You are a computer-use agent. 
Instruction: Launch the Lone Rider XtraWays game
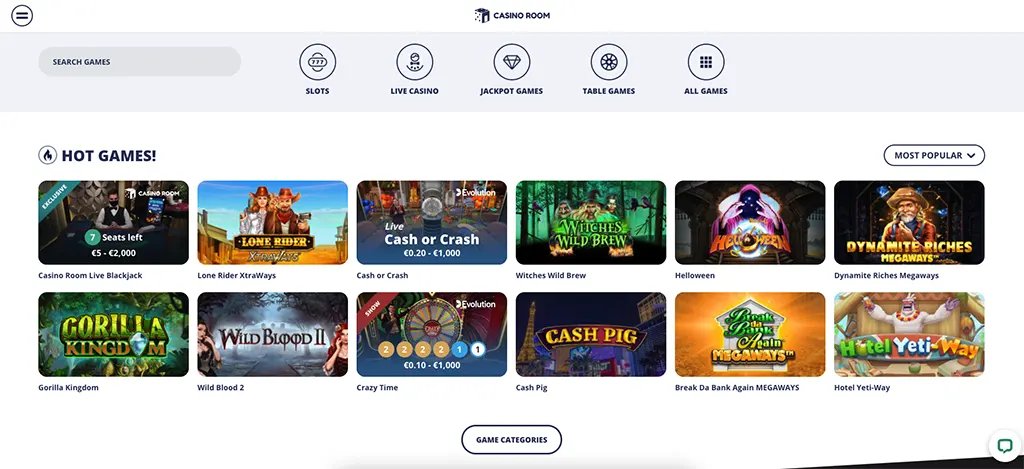pos(272,223)
